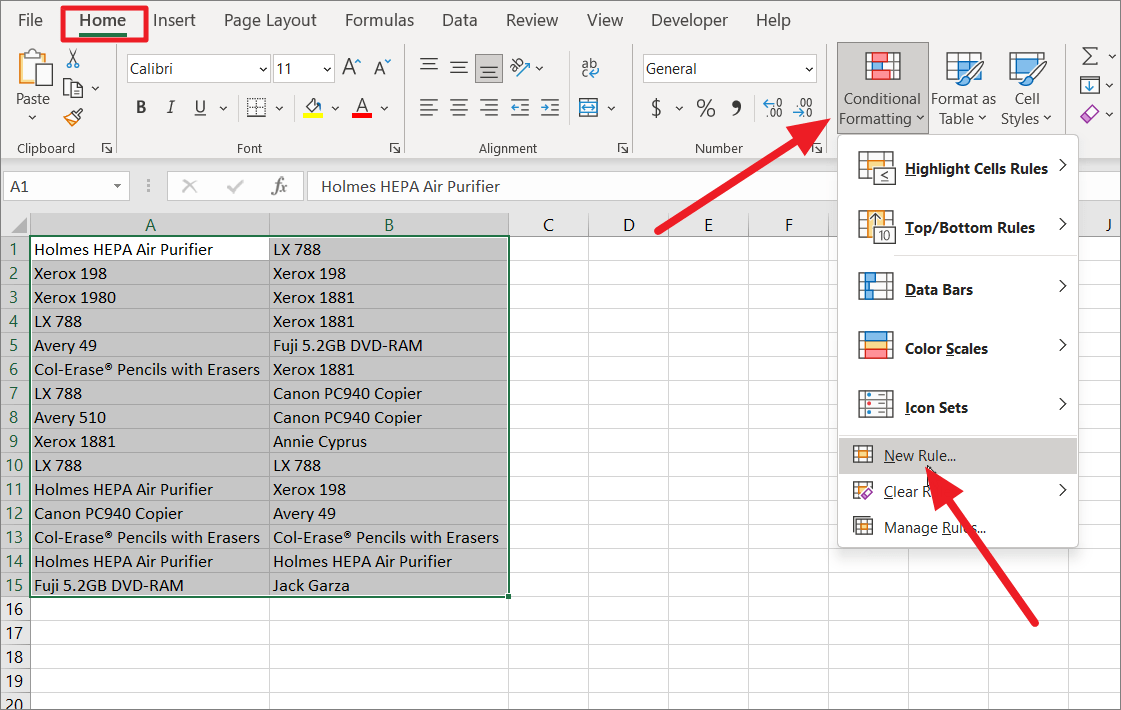The height and width of the screenshot is (710, 1121).
Task: Apply Percent Style formatting
Action: [706, 107]
